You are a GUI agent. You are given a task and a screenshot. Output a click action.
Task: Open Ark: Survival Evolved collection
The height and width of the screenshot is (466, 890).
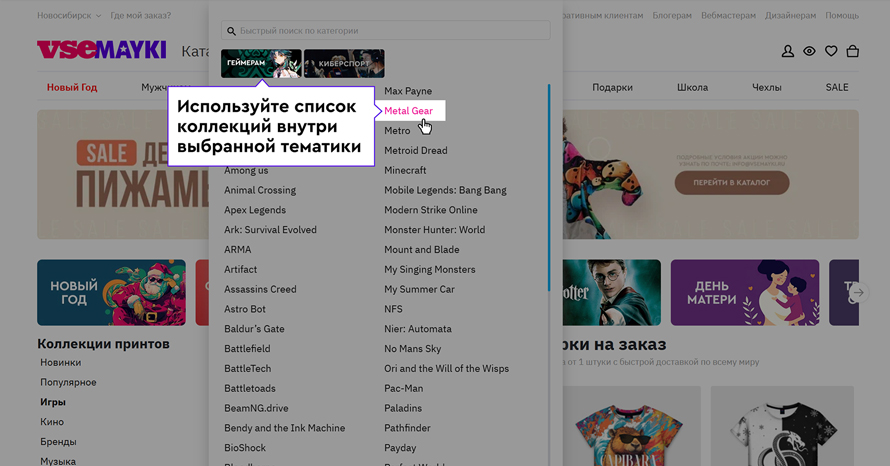click(270, 230)
